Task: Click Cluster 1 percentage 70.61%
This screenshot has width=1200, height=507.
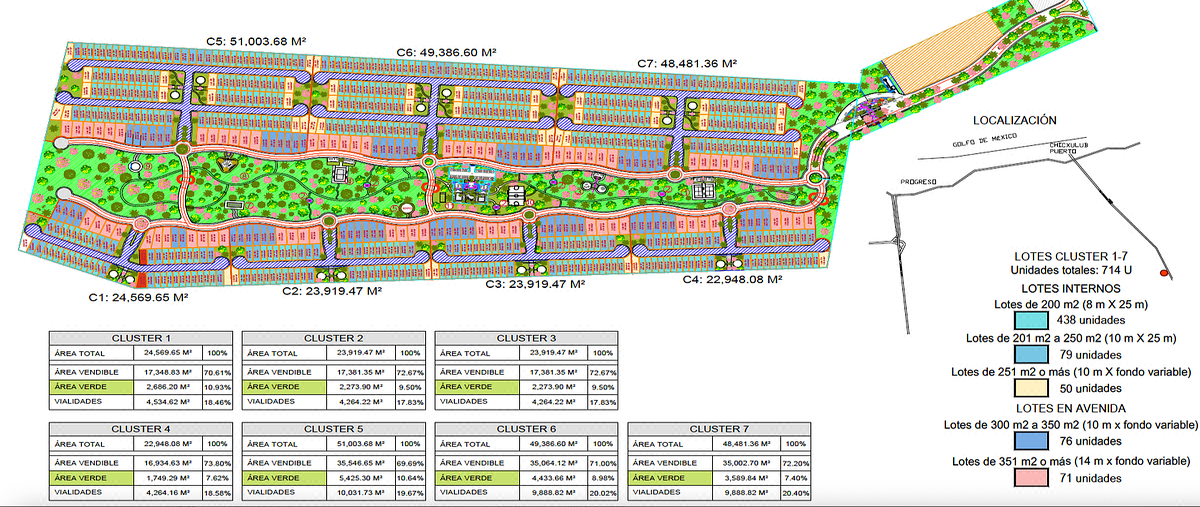Action: tap(216, 371)
